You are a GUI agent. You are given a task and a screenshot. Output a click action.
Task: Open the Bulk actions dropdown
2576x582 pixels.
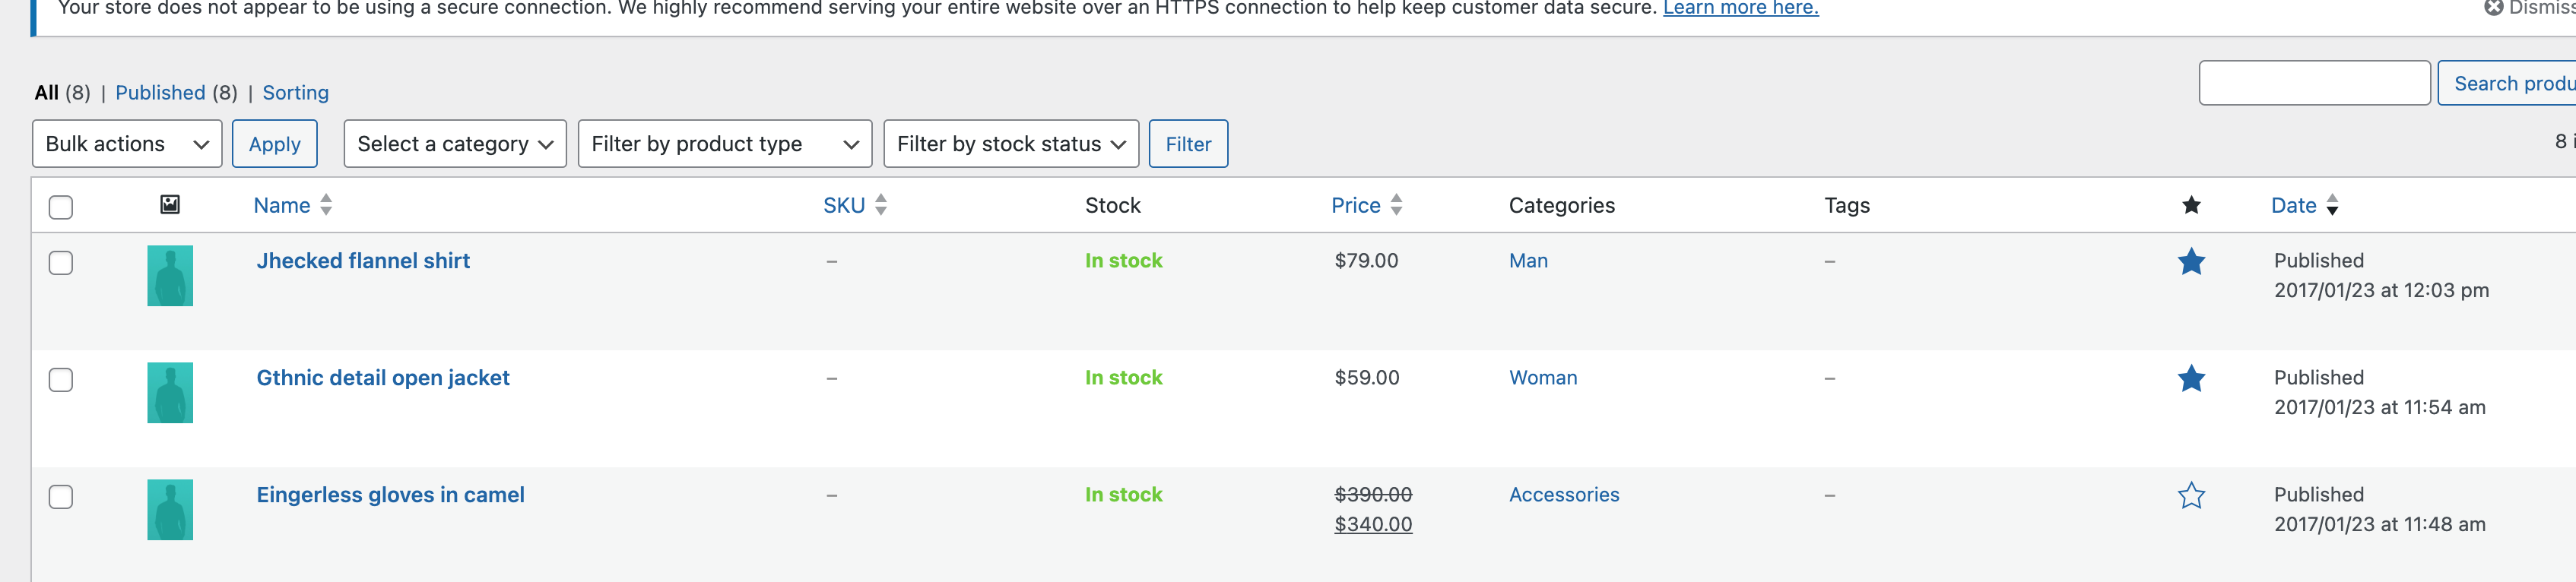127,144
